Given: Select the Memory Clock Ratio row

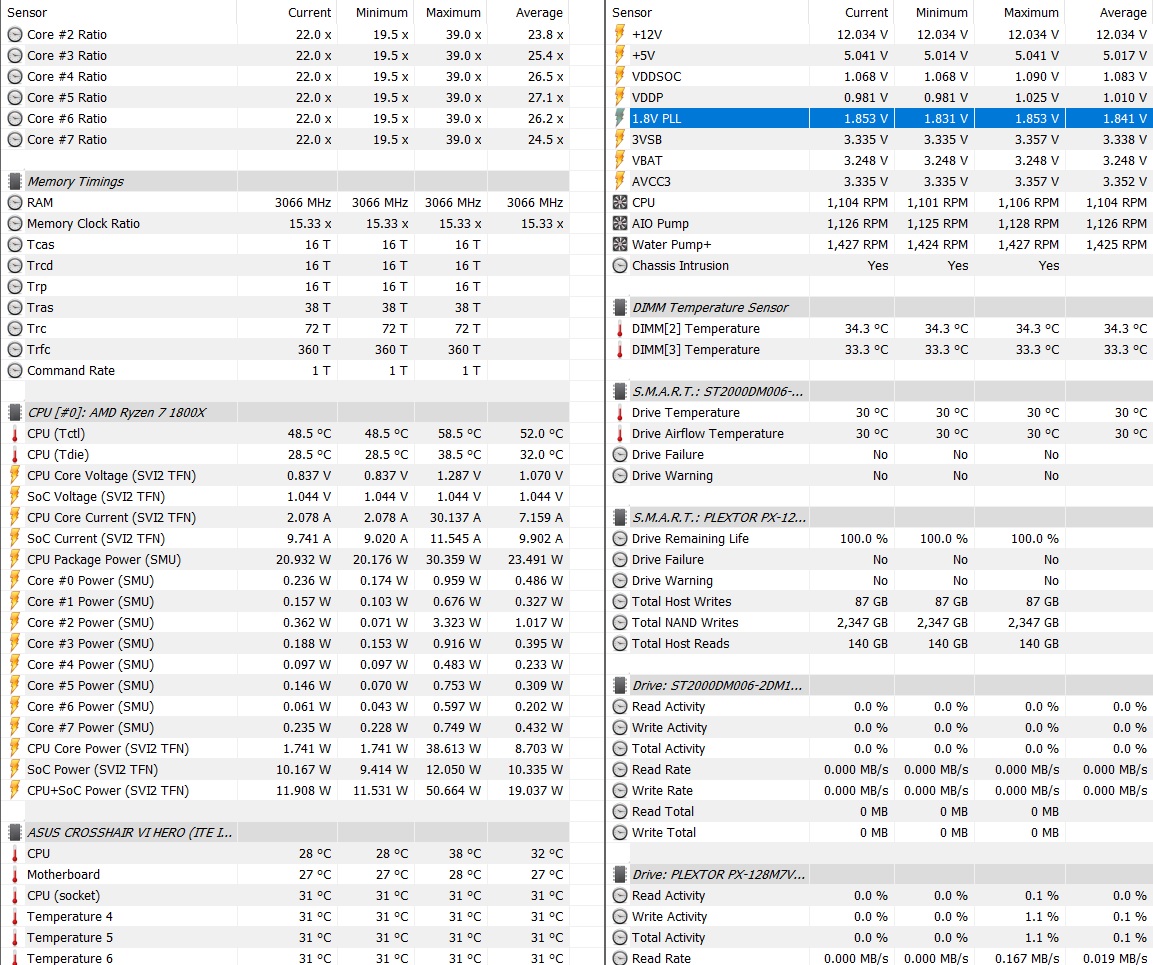Looking at the screenshot, I should click(285, 224).
